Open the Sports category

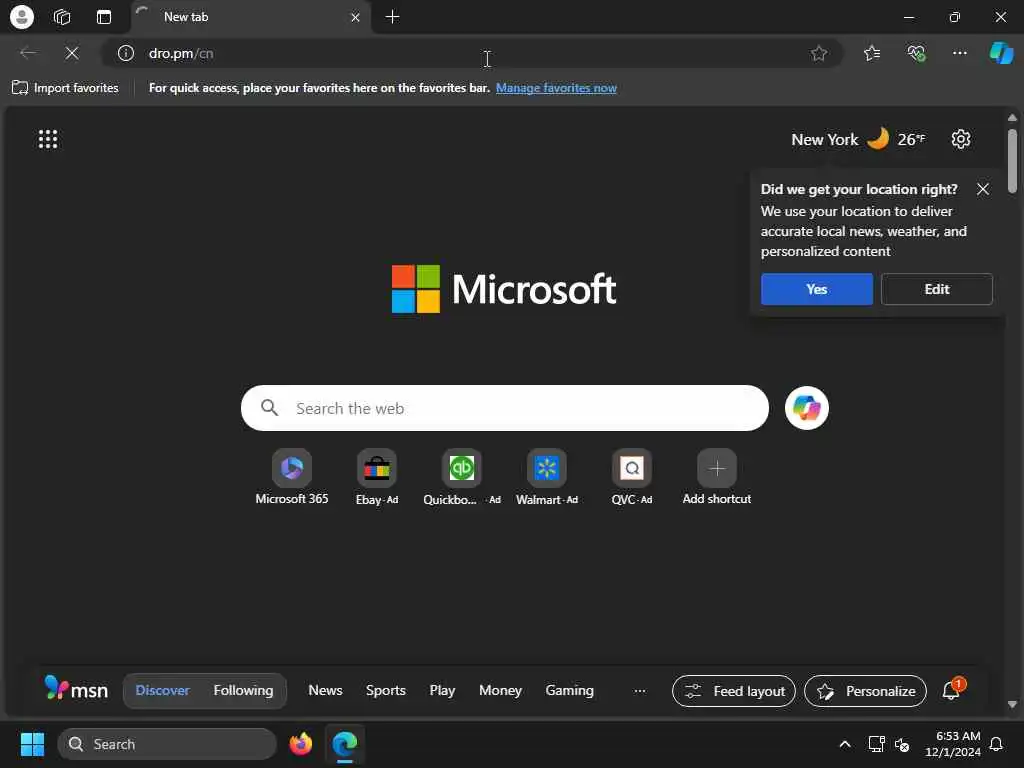click(x=385, y=690)
